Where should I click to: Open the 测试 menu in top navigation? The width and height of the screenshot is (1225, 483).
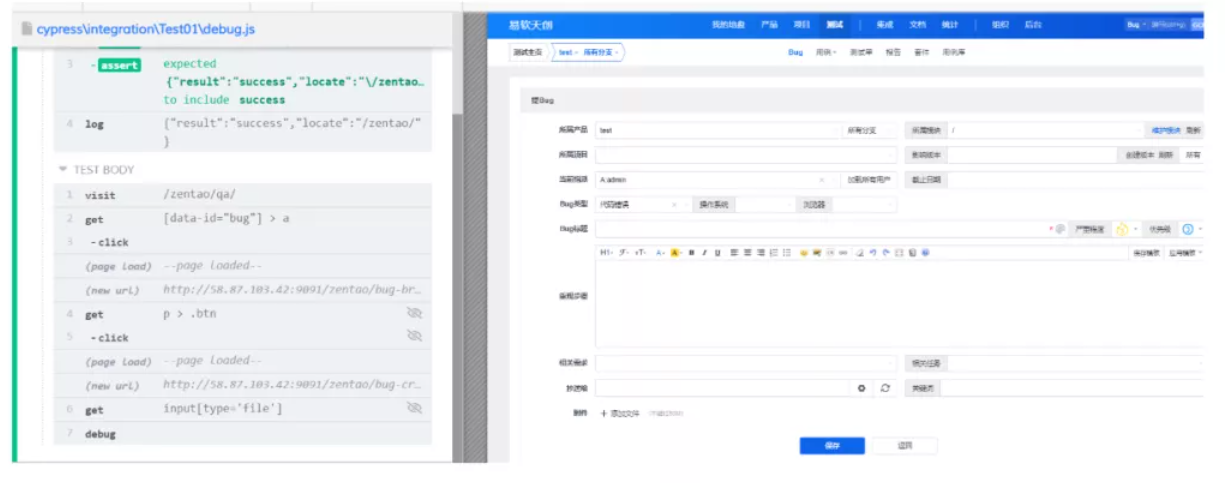[x=834, y=24]
